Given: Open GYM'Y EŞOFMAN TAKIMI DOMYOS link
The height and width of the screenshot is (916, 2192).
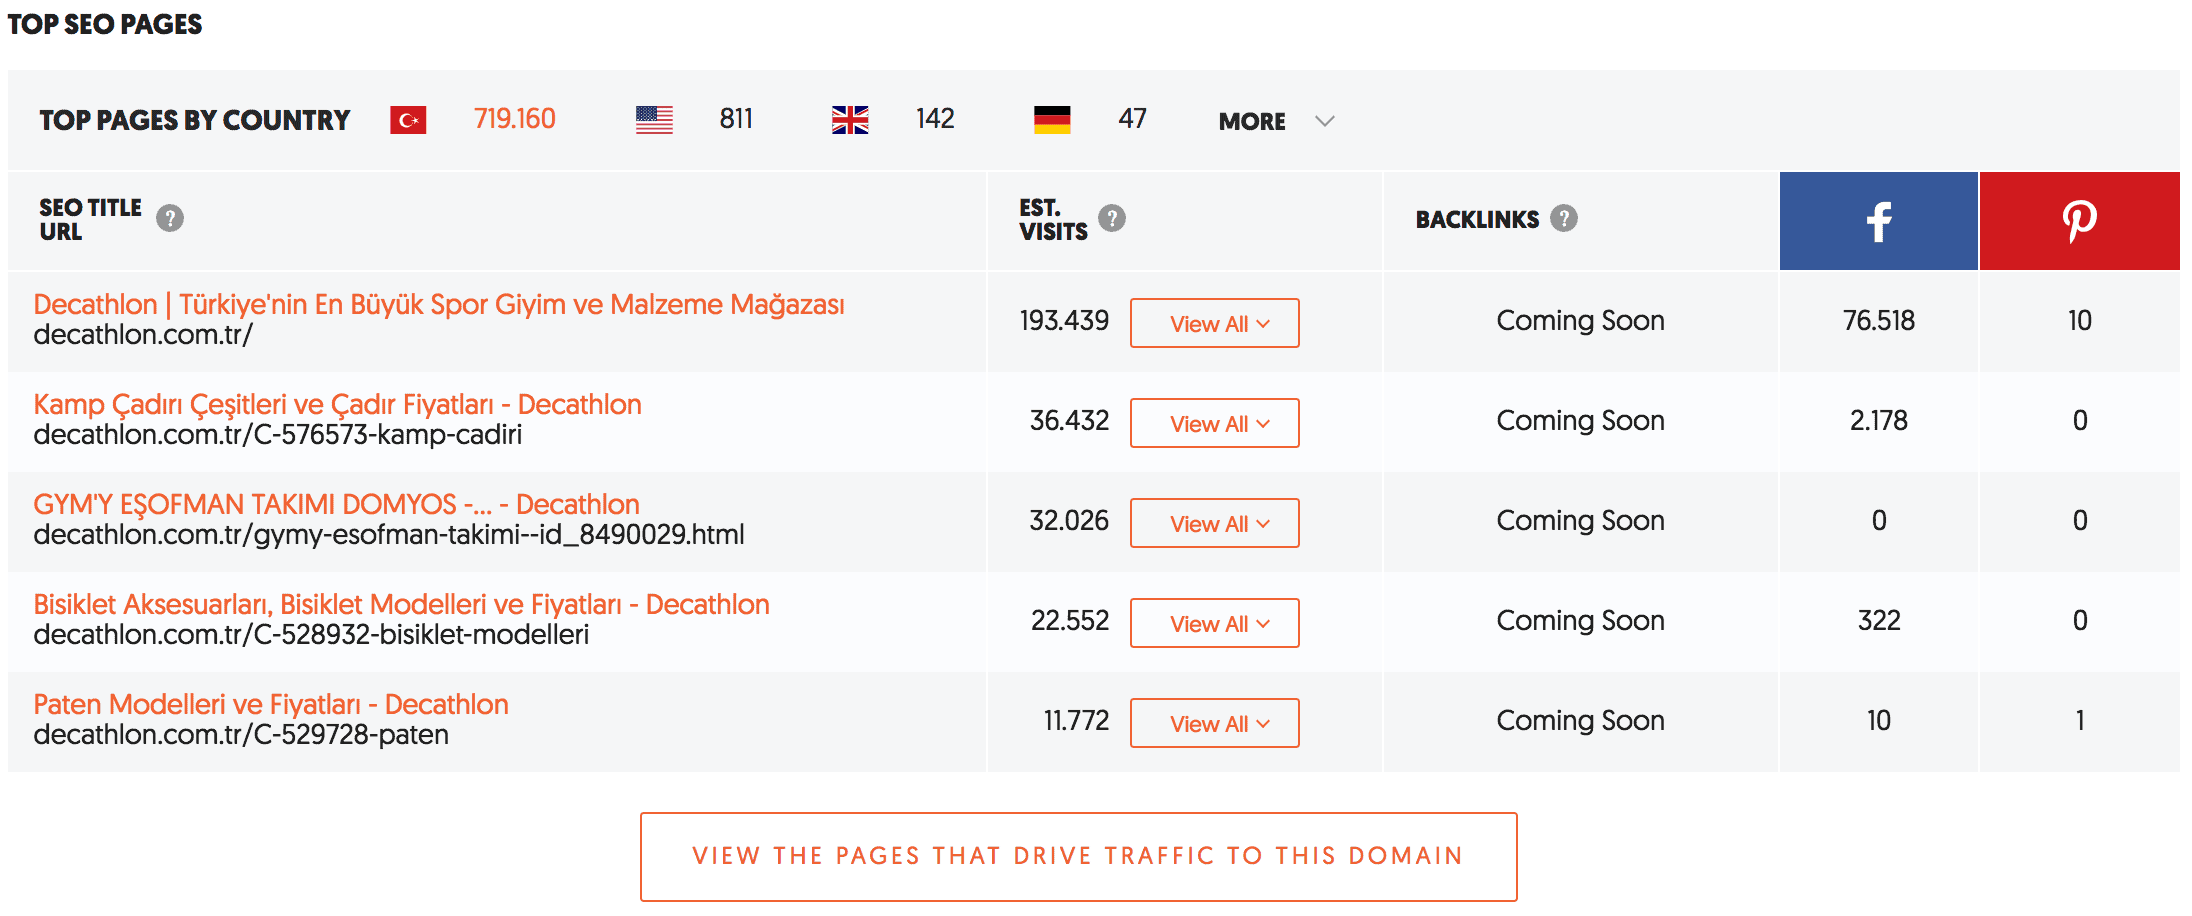Looking at the screenshot, I should tap(336, 504).
